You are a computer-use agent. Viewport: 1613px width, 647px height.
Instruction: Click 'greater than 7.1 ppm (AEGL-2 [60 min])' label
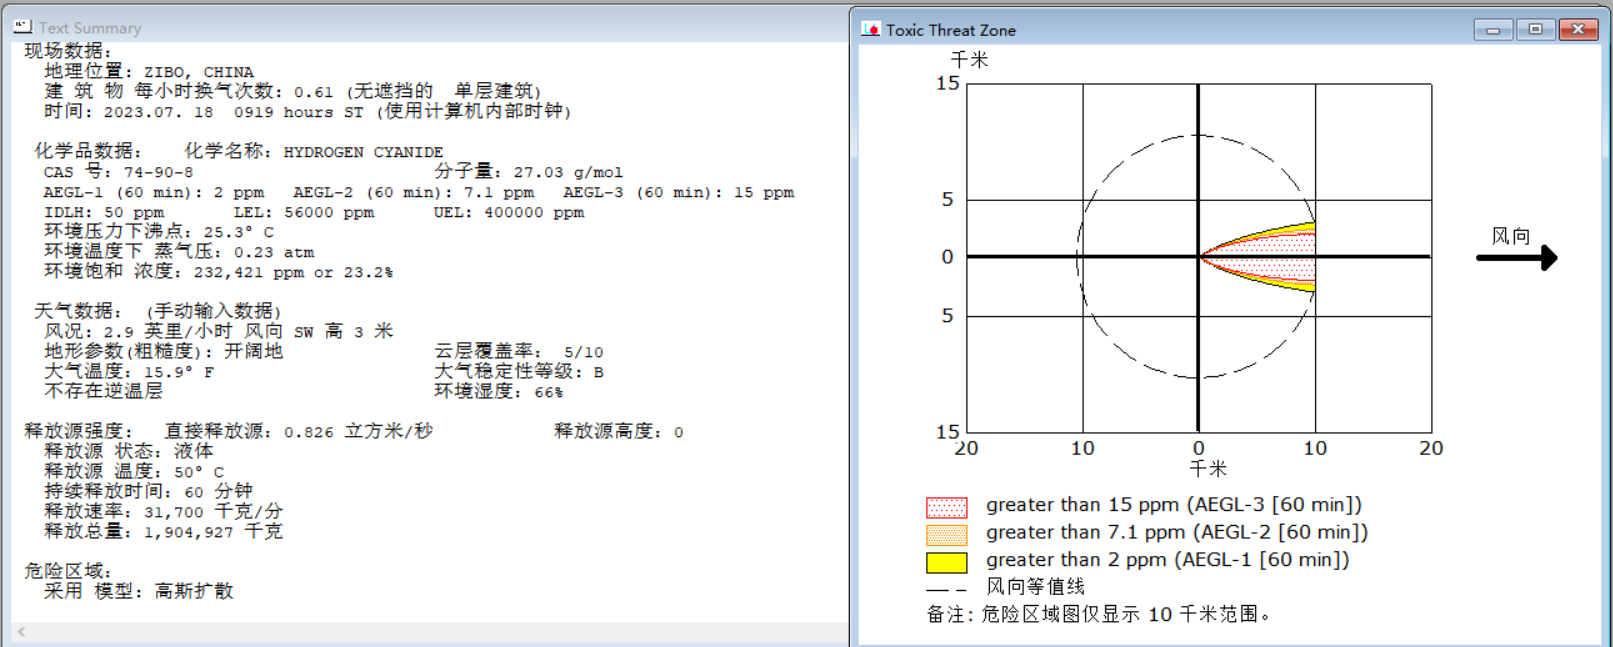coord(1177,532)
